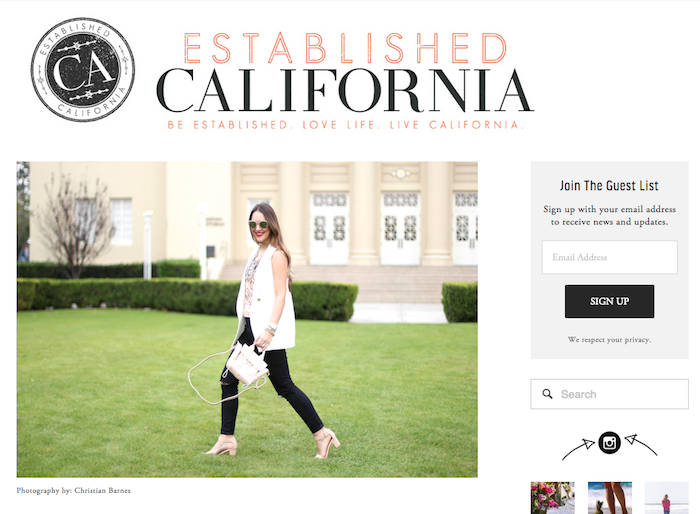Click the black CALIFORNIA site title
The width and height of the screenshot is (700, 514).
(x=345, y=91)
